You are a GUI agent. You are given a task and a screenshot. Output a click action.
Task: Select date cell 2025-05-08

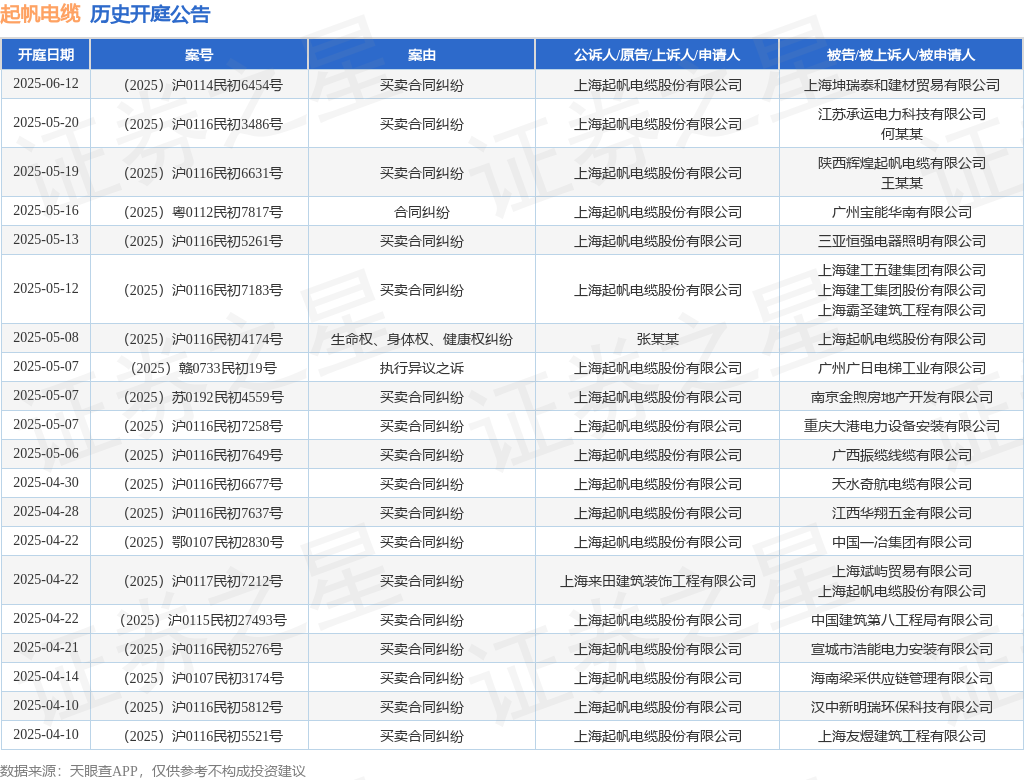(46, 337)
